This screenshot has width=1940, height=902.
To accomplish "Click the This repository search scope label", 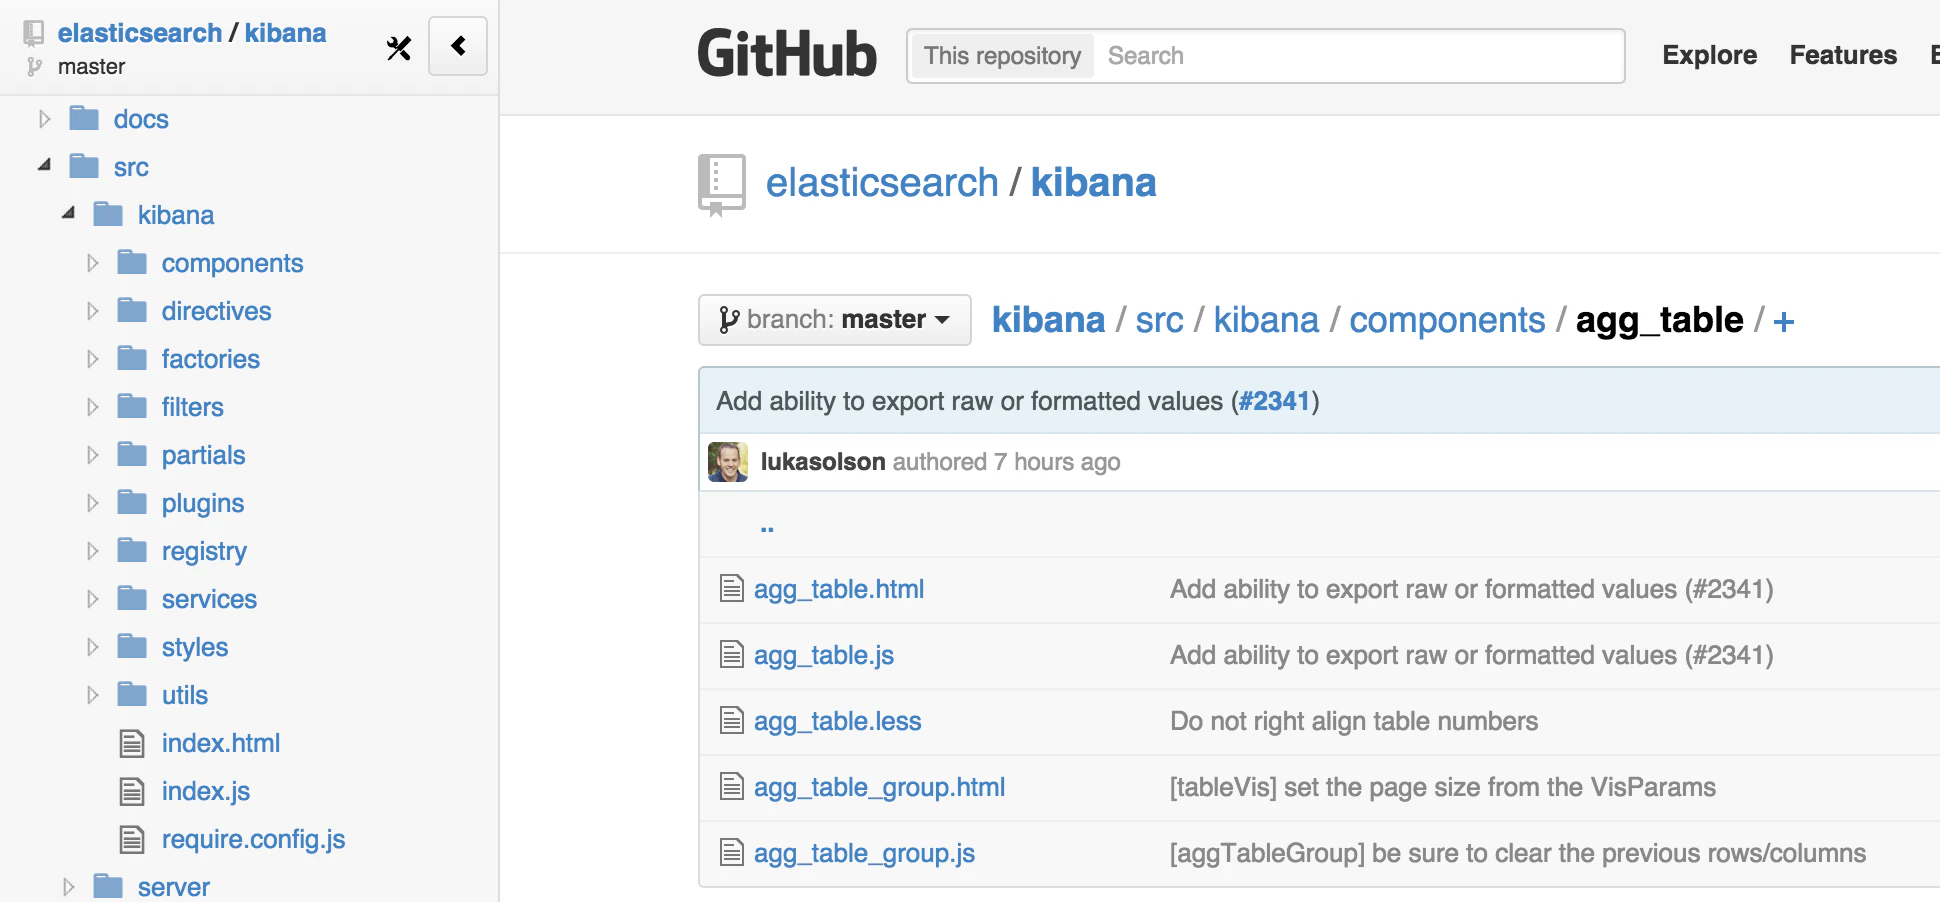I will (1002, 56).
